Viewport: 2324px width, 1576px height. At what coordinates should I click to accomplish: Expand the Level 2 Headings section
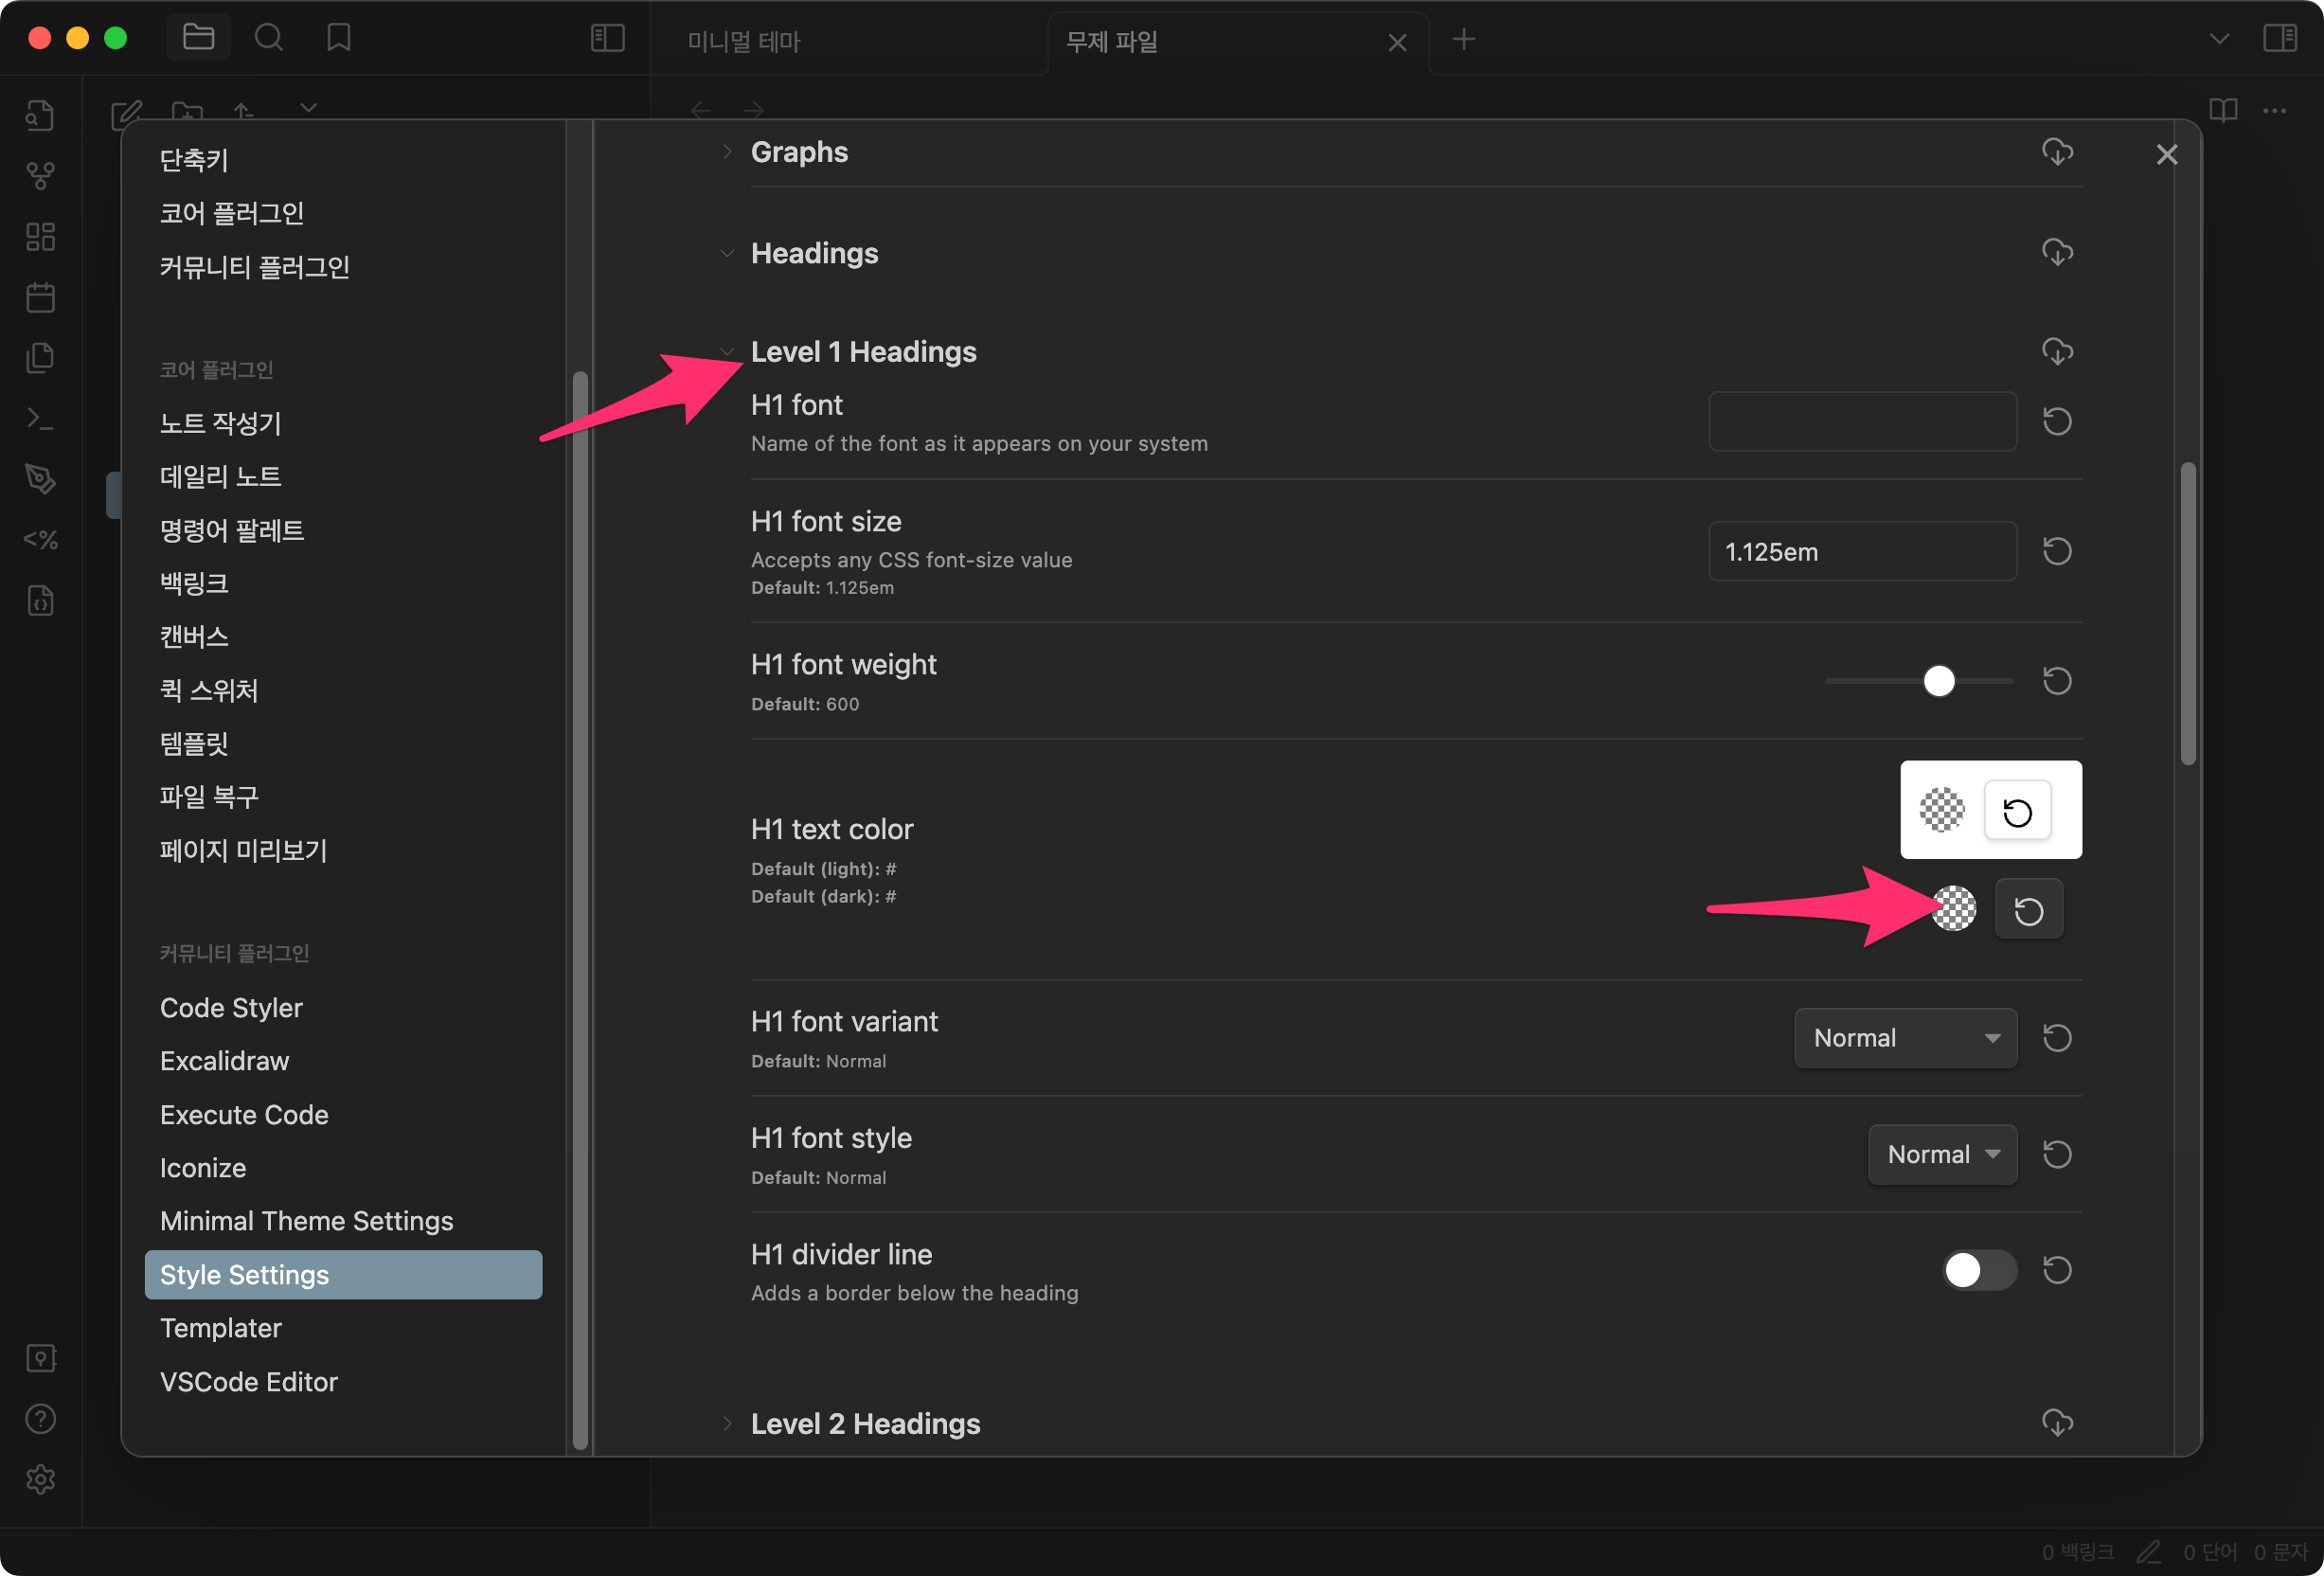pyautogui.click(x=865, y=1423)
